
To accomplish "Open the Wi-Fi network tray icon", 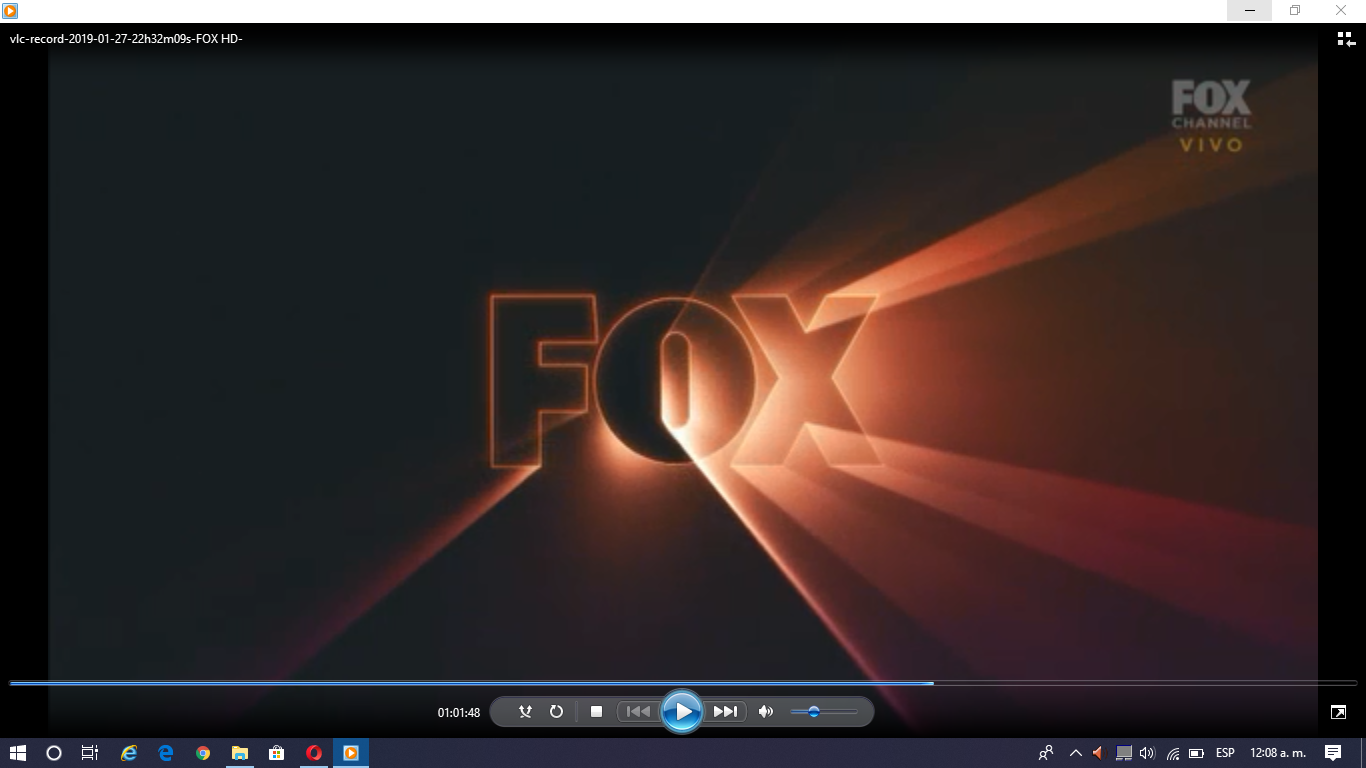I will [1173, 753].
